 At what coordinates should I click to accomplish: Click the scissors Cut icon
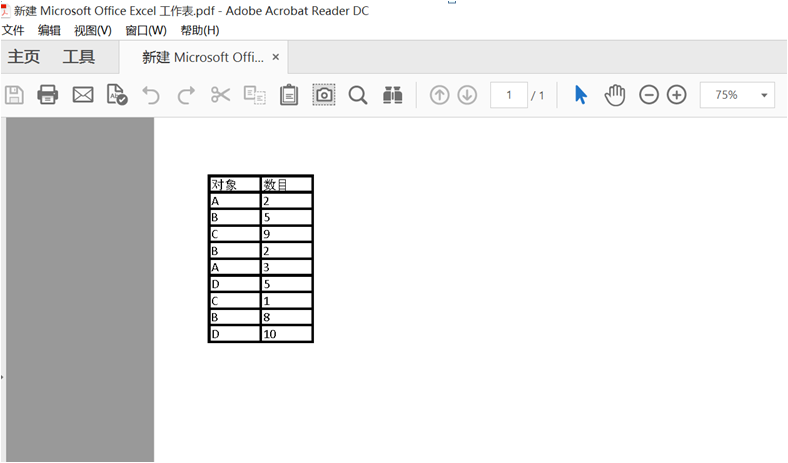tap(220, 95)
